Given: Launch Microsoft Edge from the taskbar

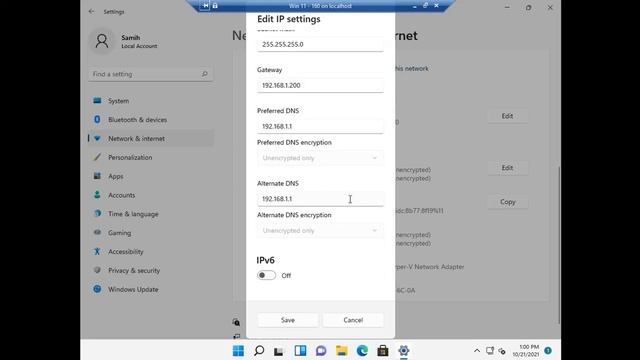Looking at the screenshot, I should coord(362,351).
